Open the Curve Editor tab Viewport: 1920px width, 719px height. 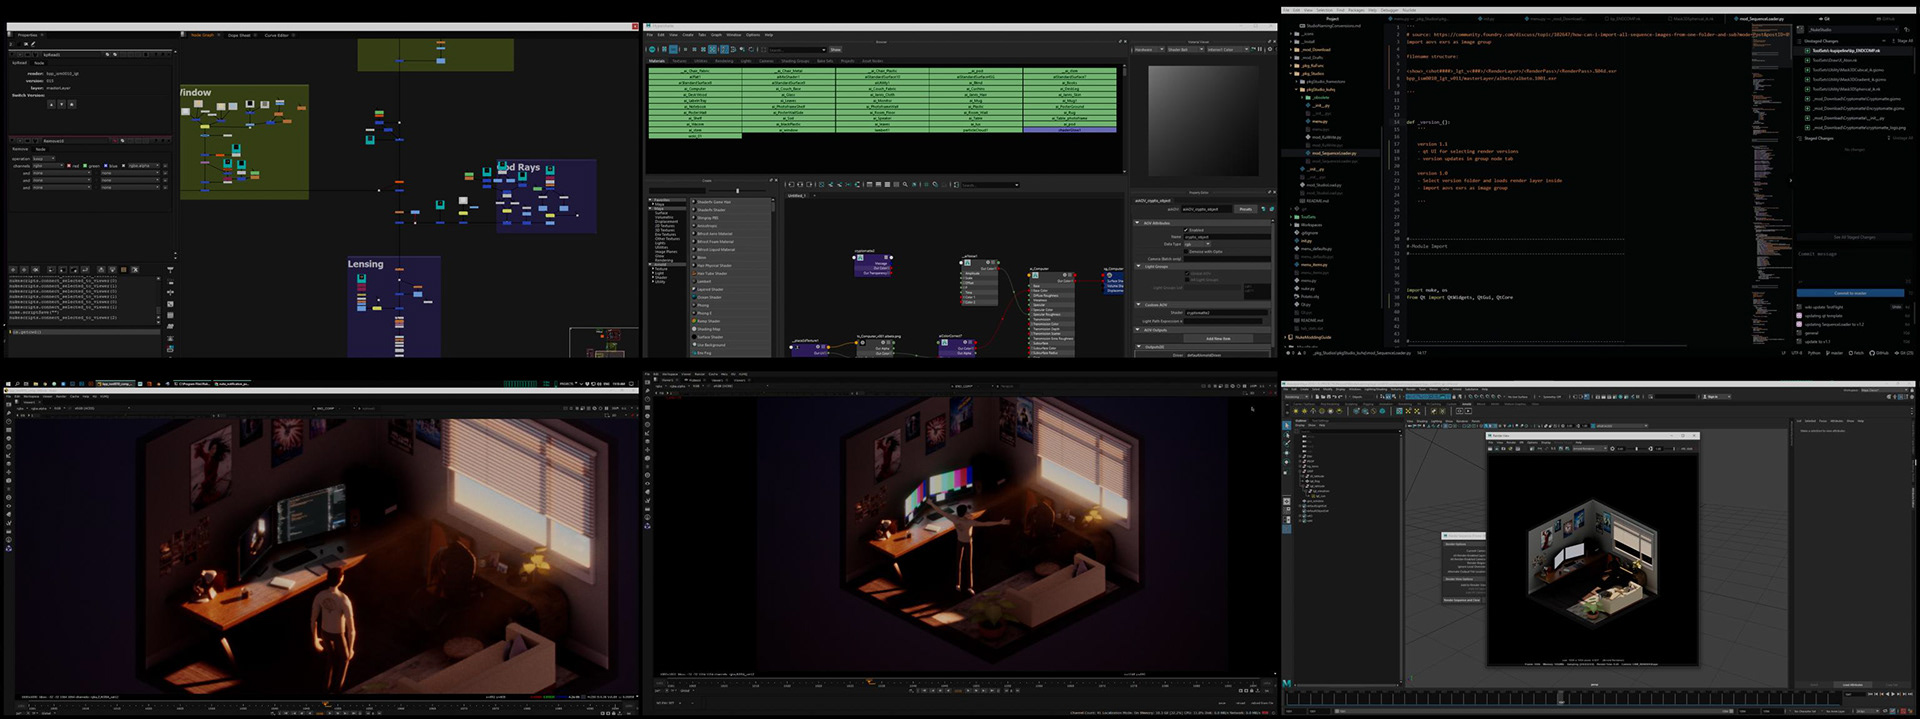pos(276,35)
